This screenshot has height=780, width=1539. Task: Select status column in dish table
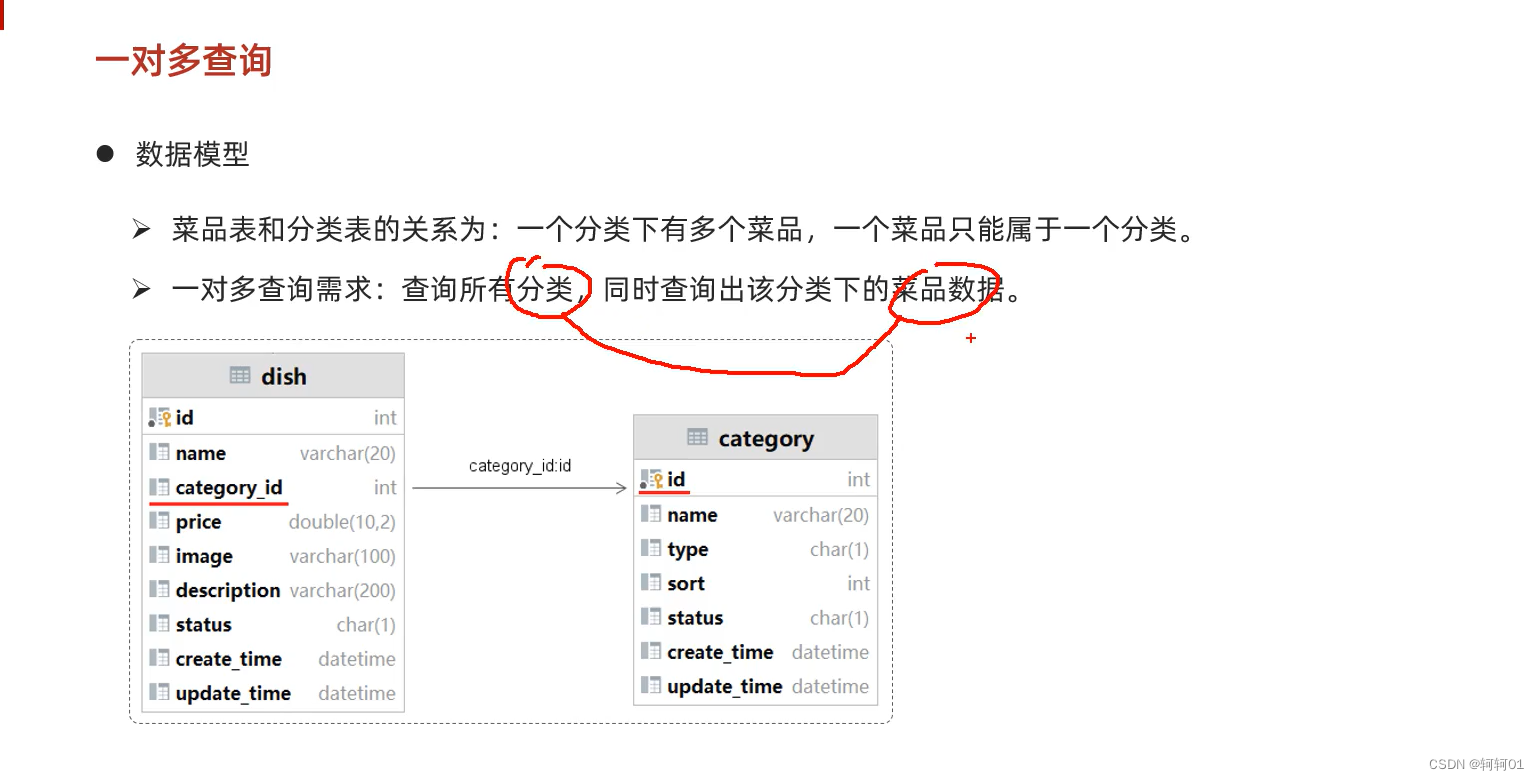click(x=204, y=625)
